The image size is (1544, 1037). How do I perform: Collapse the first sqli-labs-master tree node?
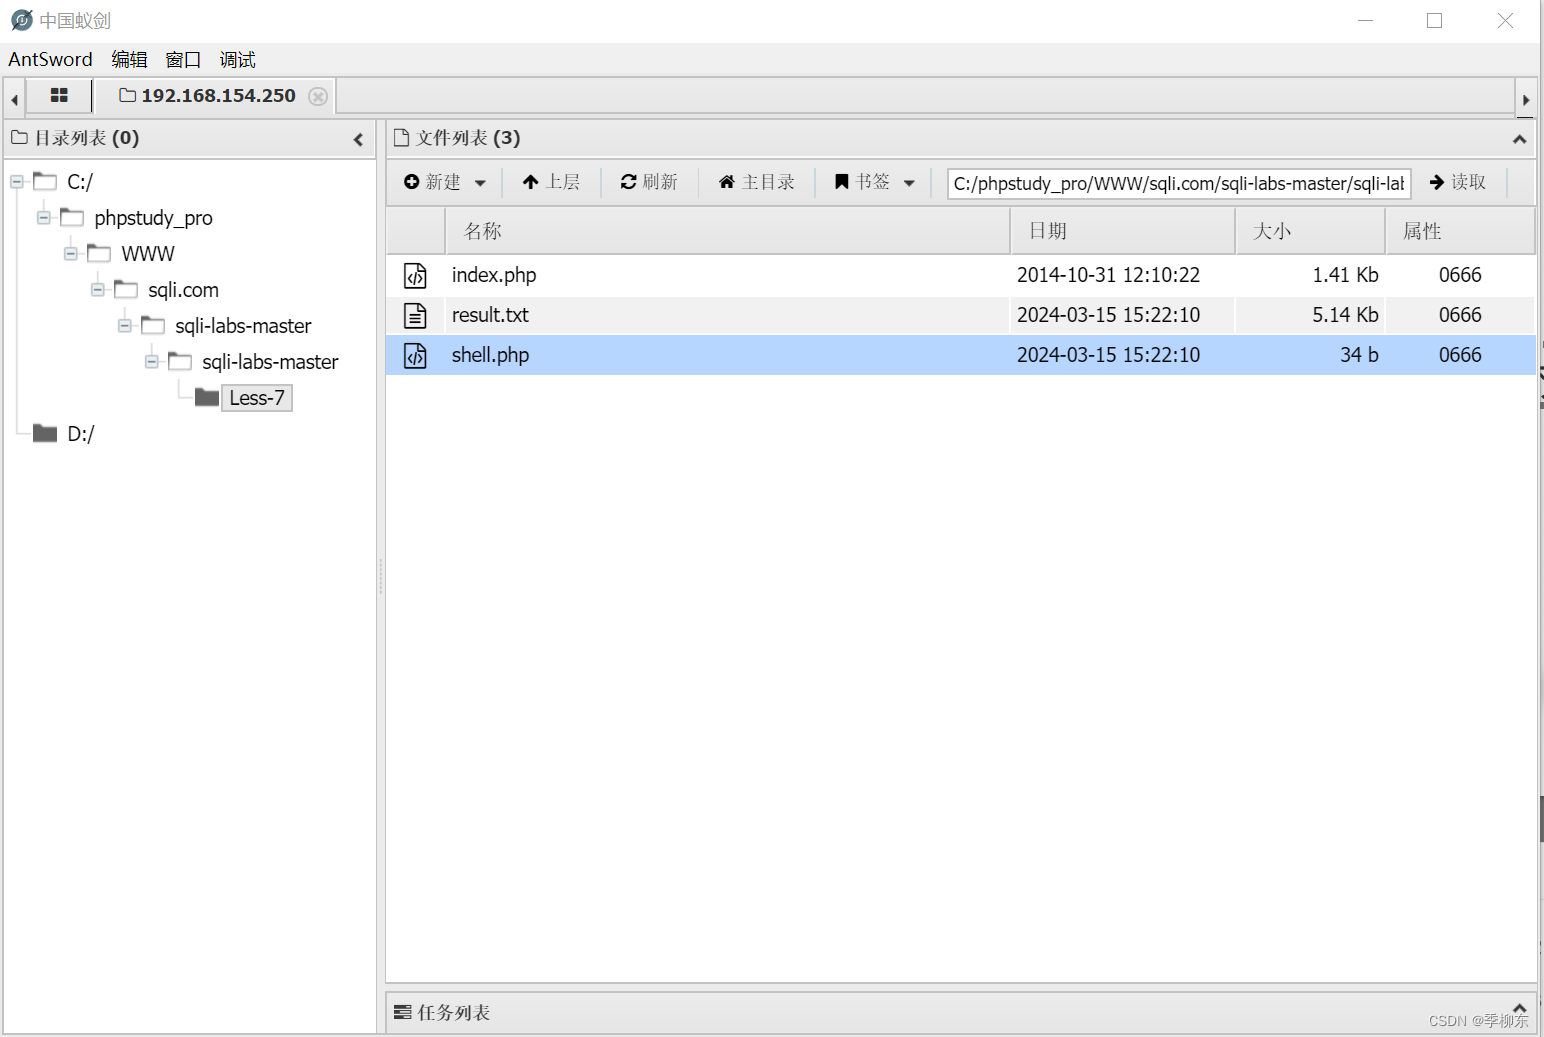pyautogui.click(x=125, y=326)
